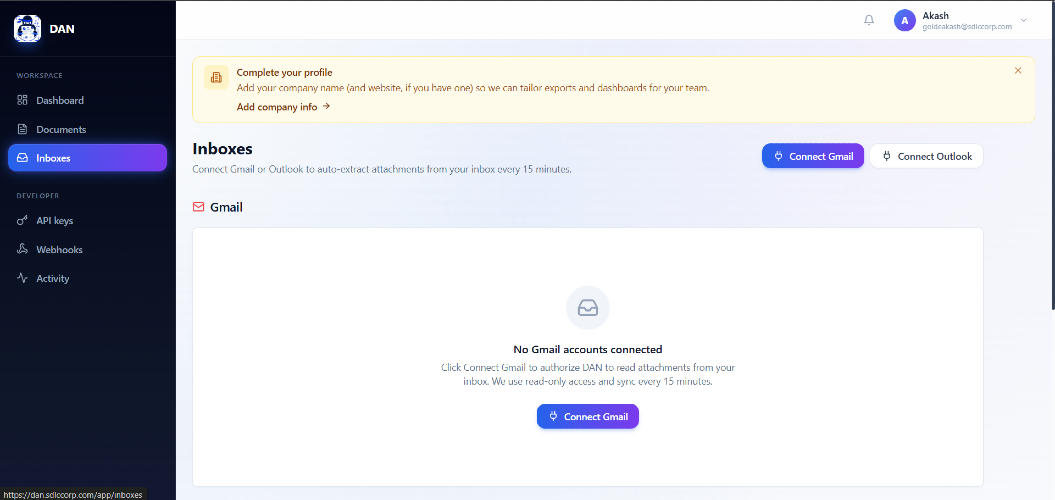Click the Complete your profile title
The width and height of the screenshot is (1055, 500).
285,72
